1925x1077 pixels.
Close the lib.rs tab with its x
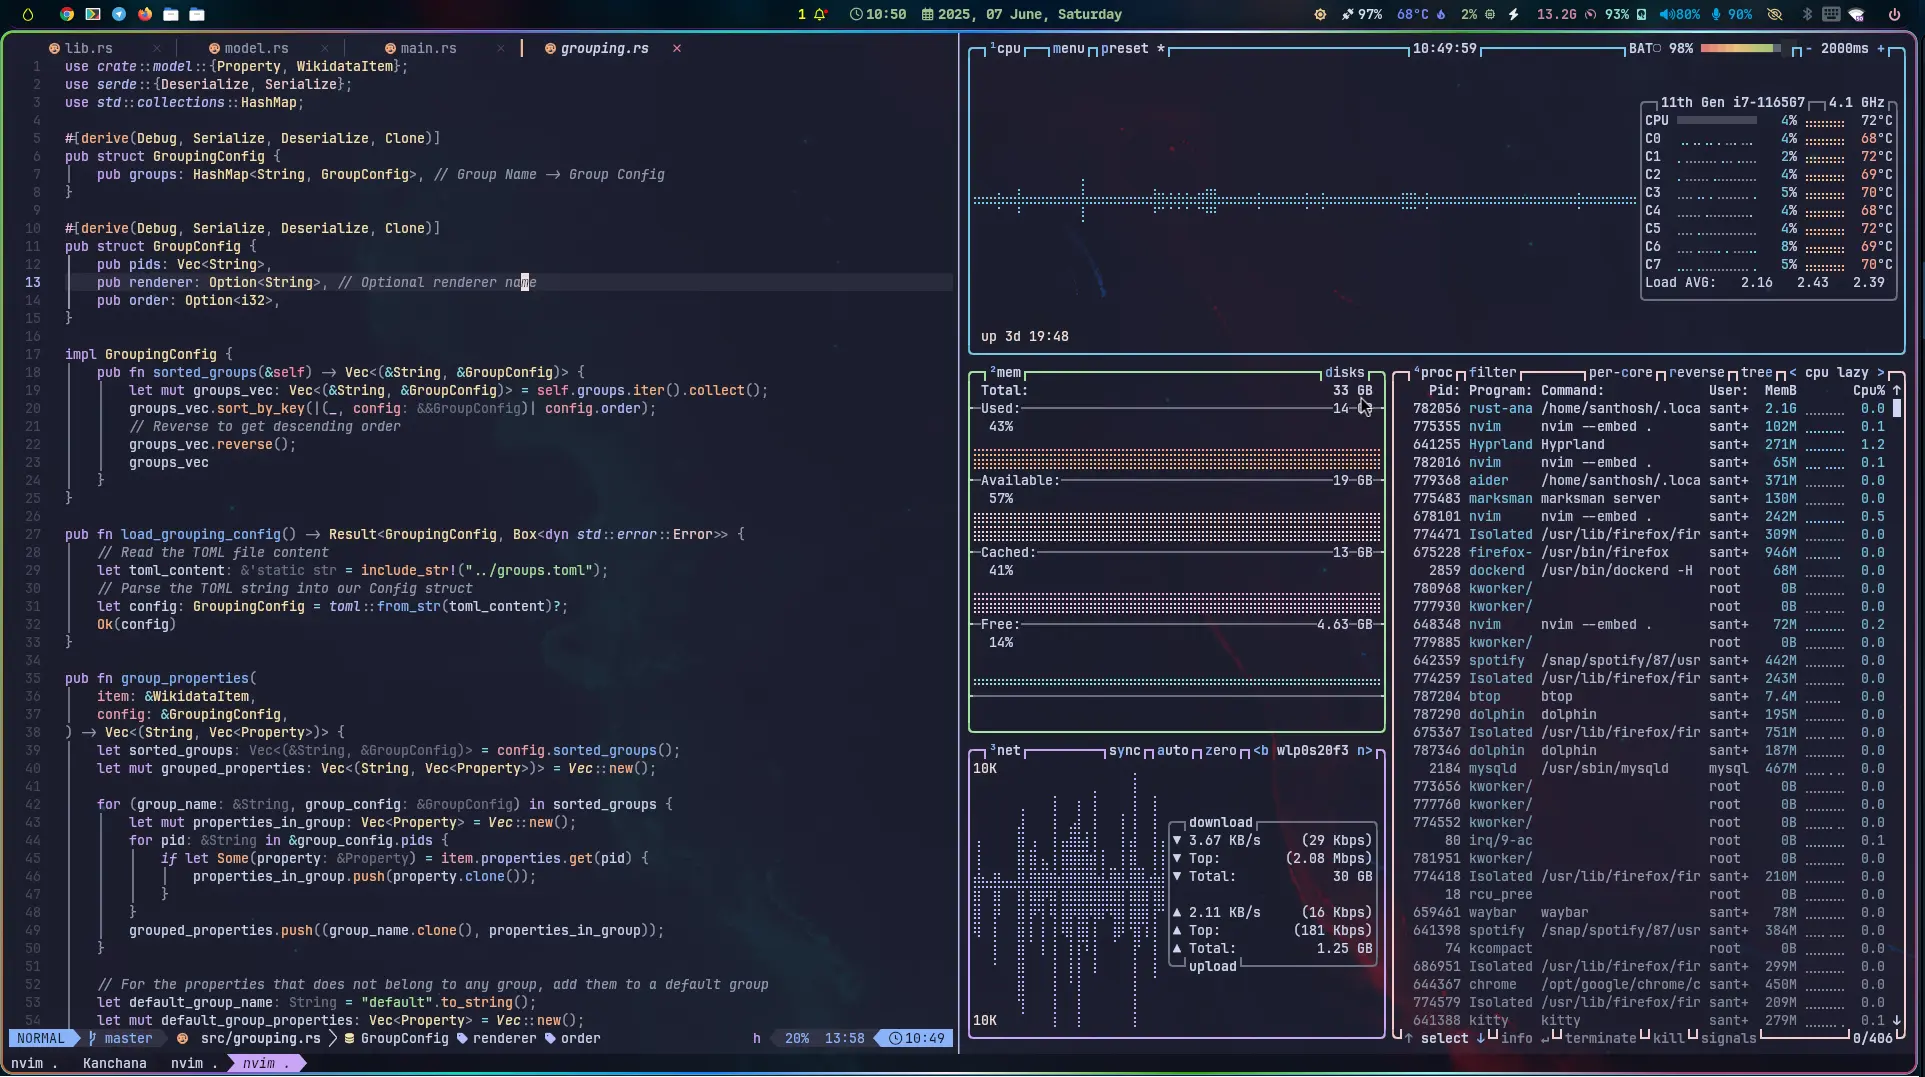pos(157,48)
